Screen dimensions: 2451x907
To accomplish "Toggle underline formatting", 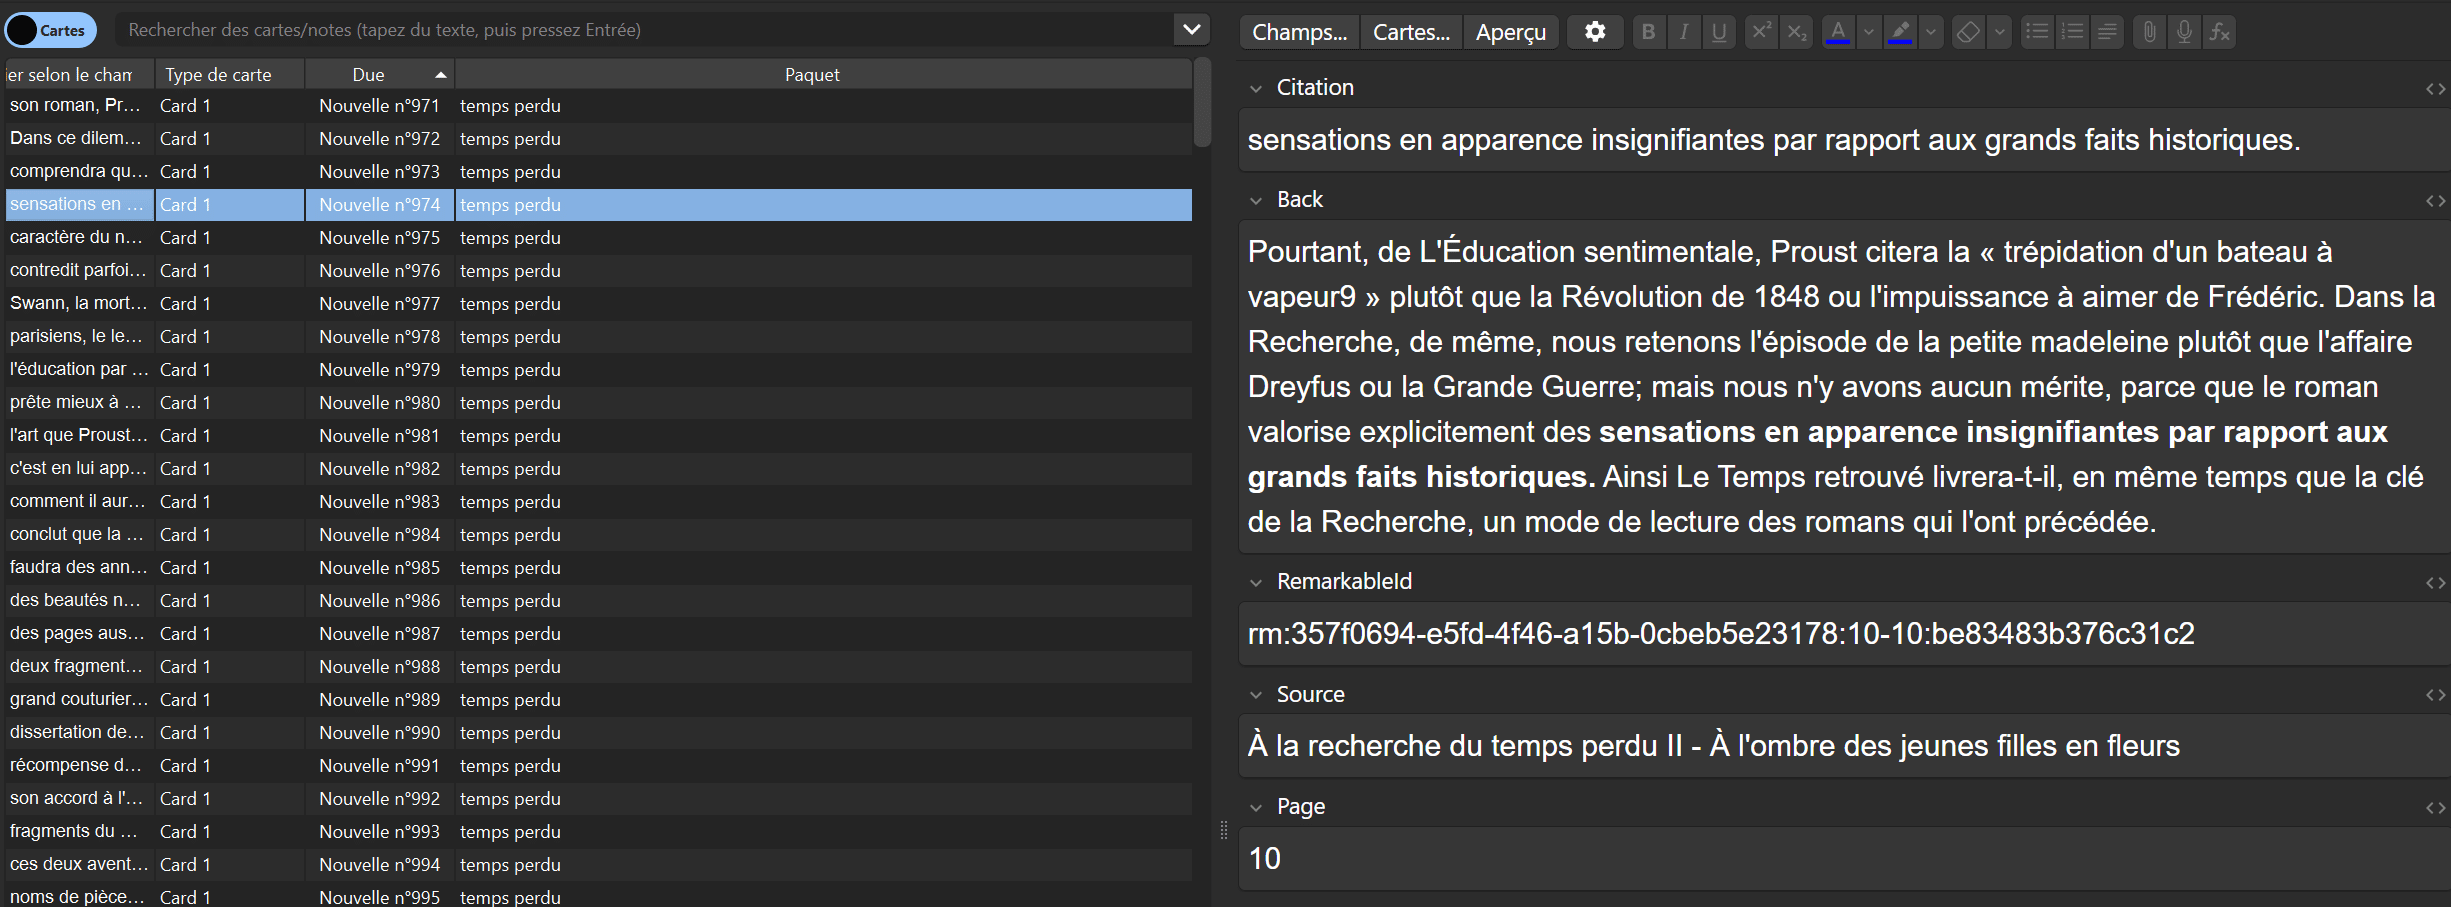I will click(1719, 32).
